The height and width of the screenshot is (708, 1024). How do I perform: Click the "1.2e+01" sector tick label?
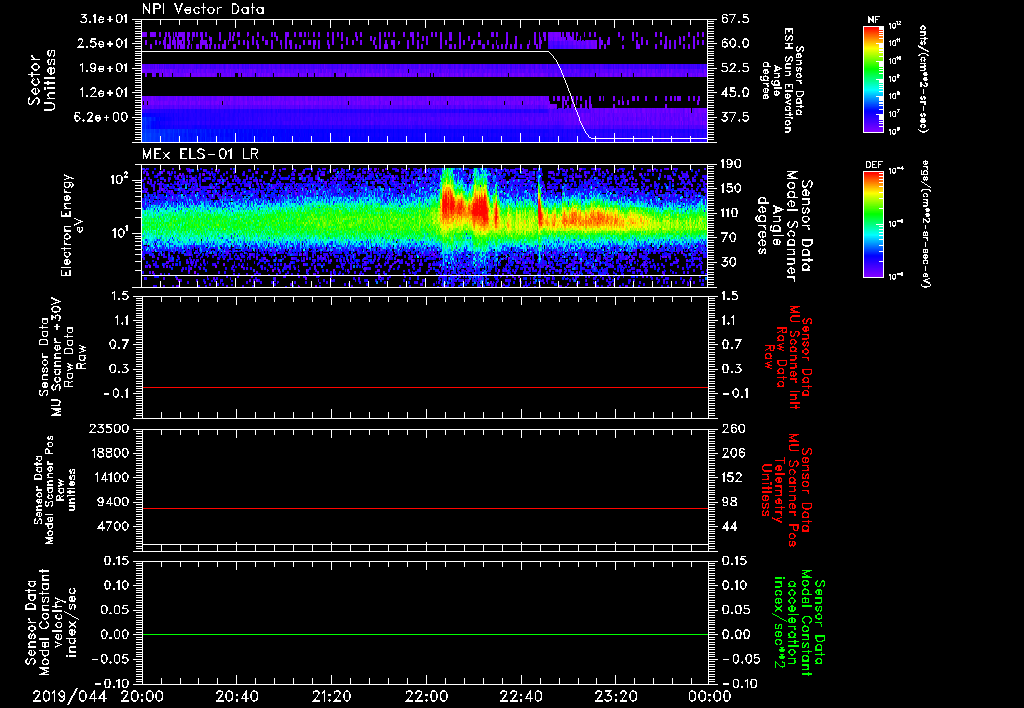103,93
